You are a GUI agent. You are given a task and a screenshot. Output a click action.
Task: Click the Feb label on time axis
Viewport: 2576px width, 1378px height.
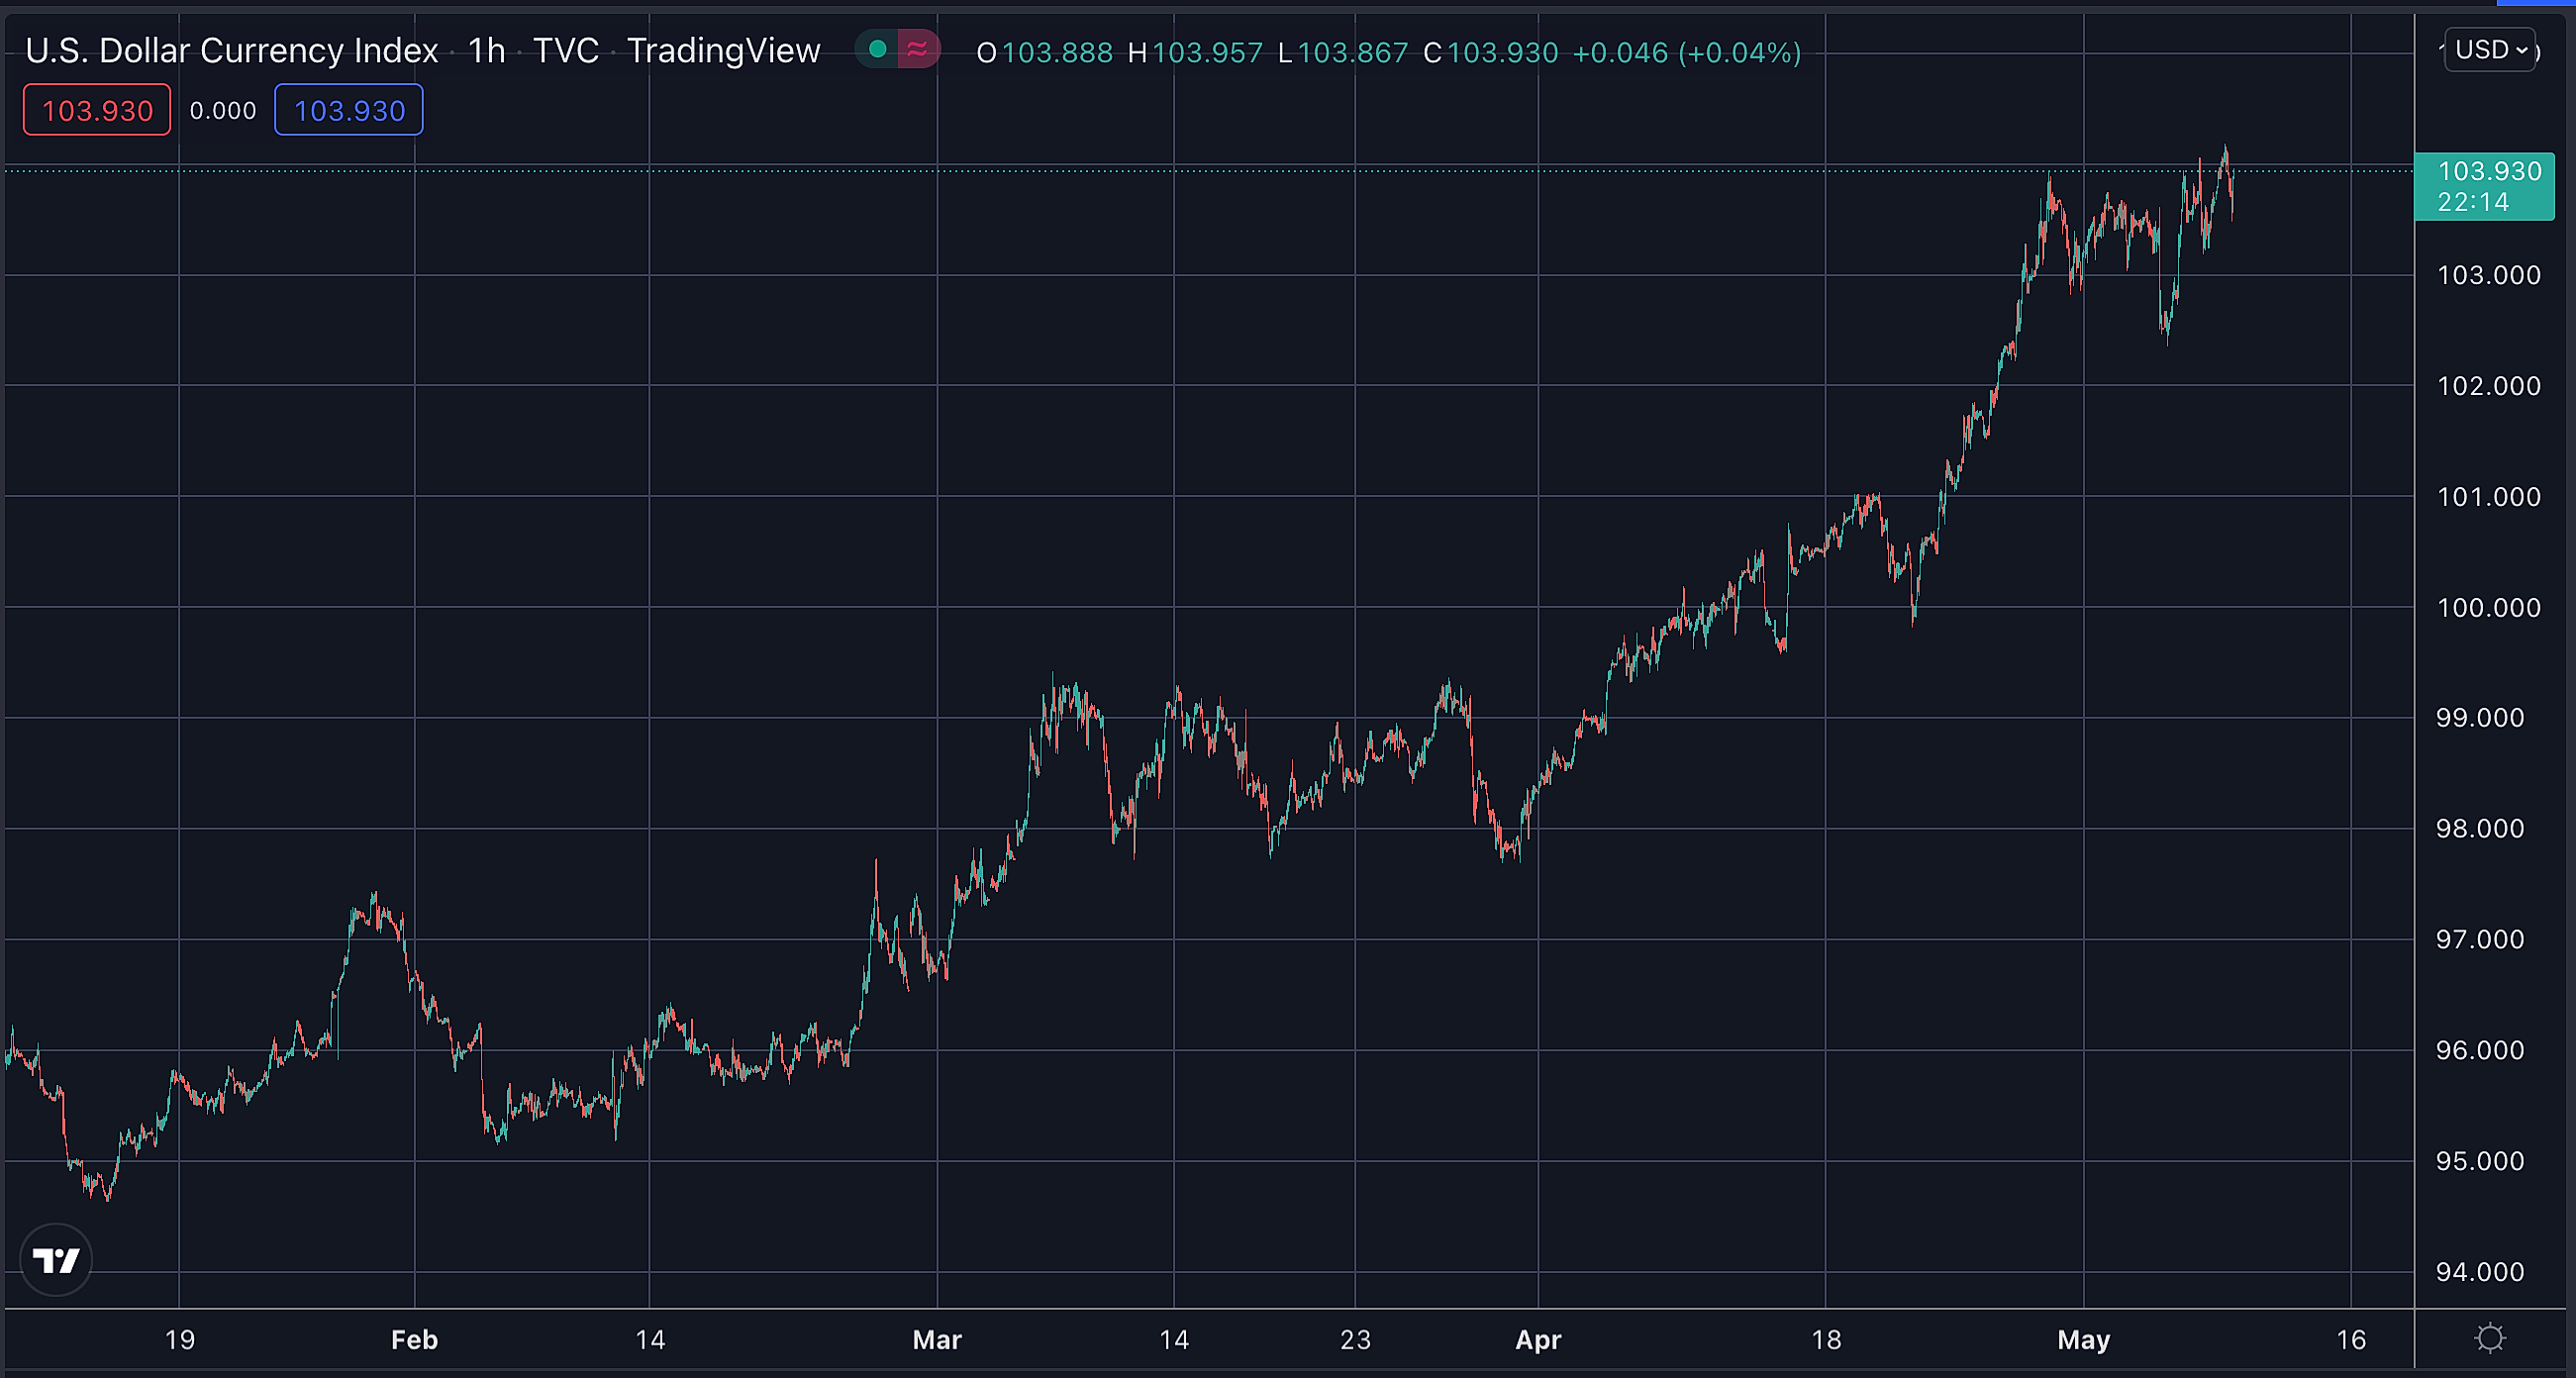point(414,1340)
